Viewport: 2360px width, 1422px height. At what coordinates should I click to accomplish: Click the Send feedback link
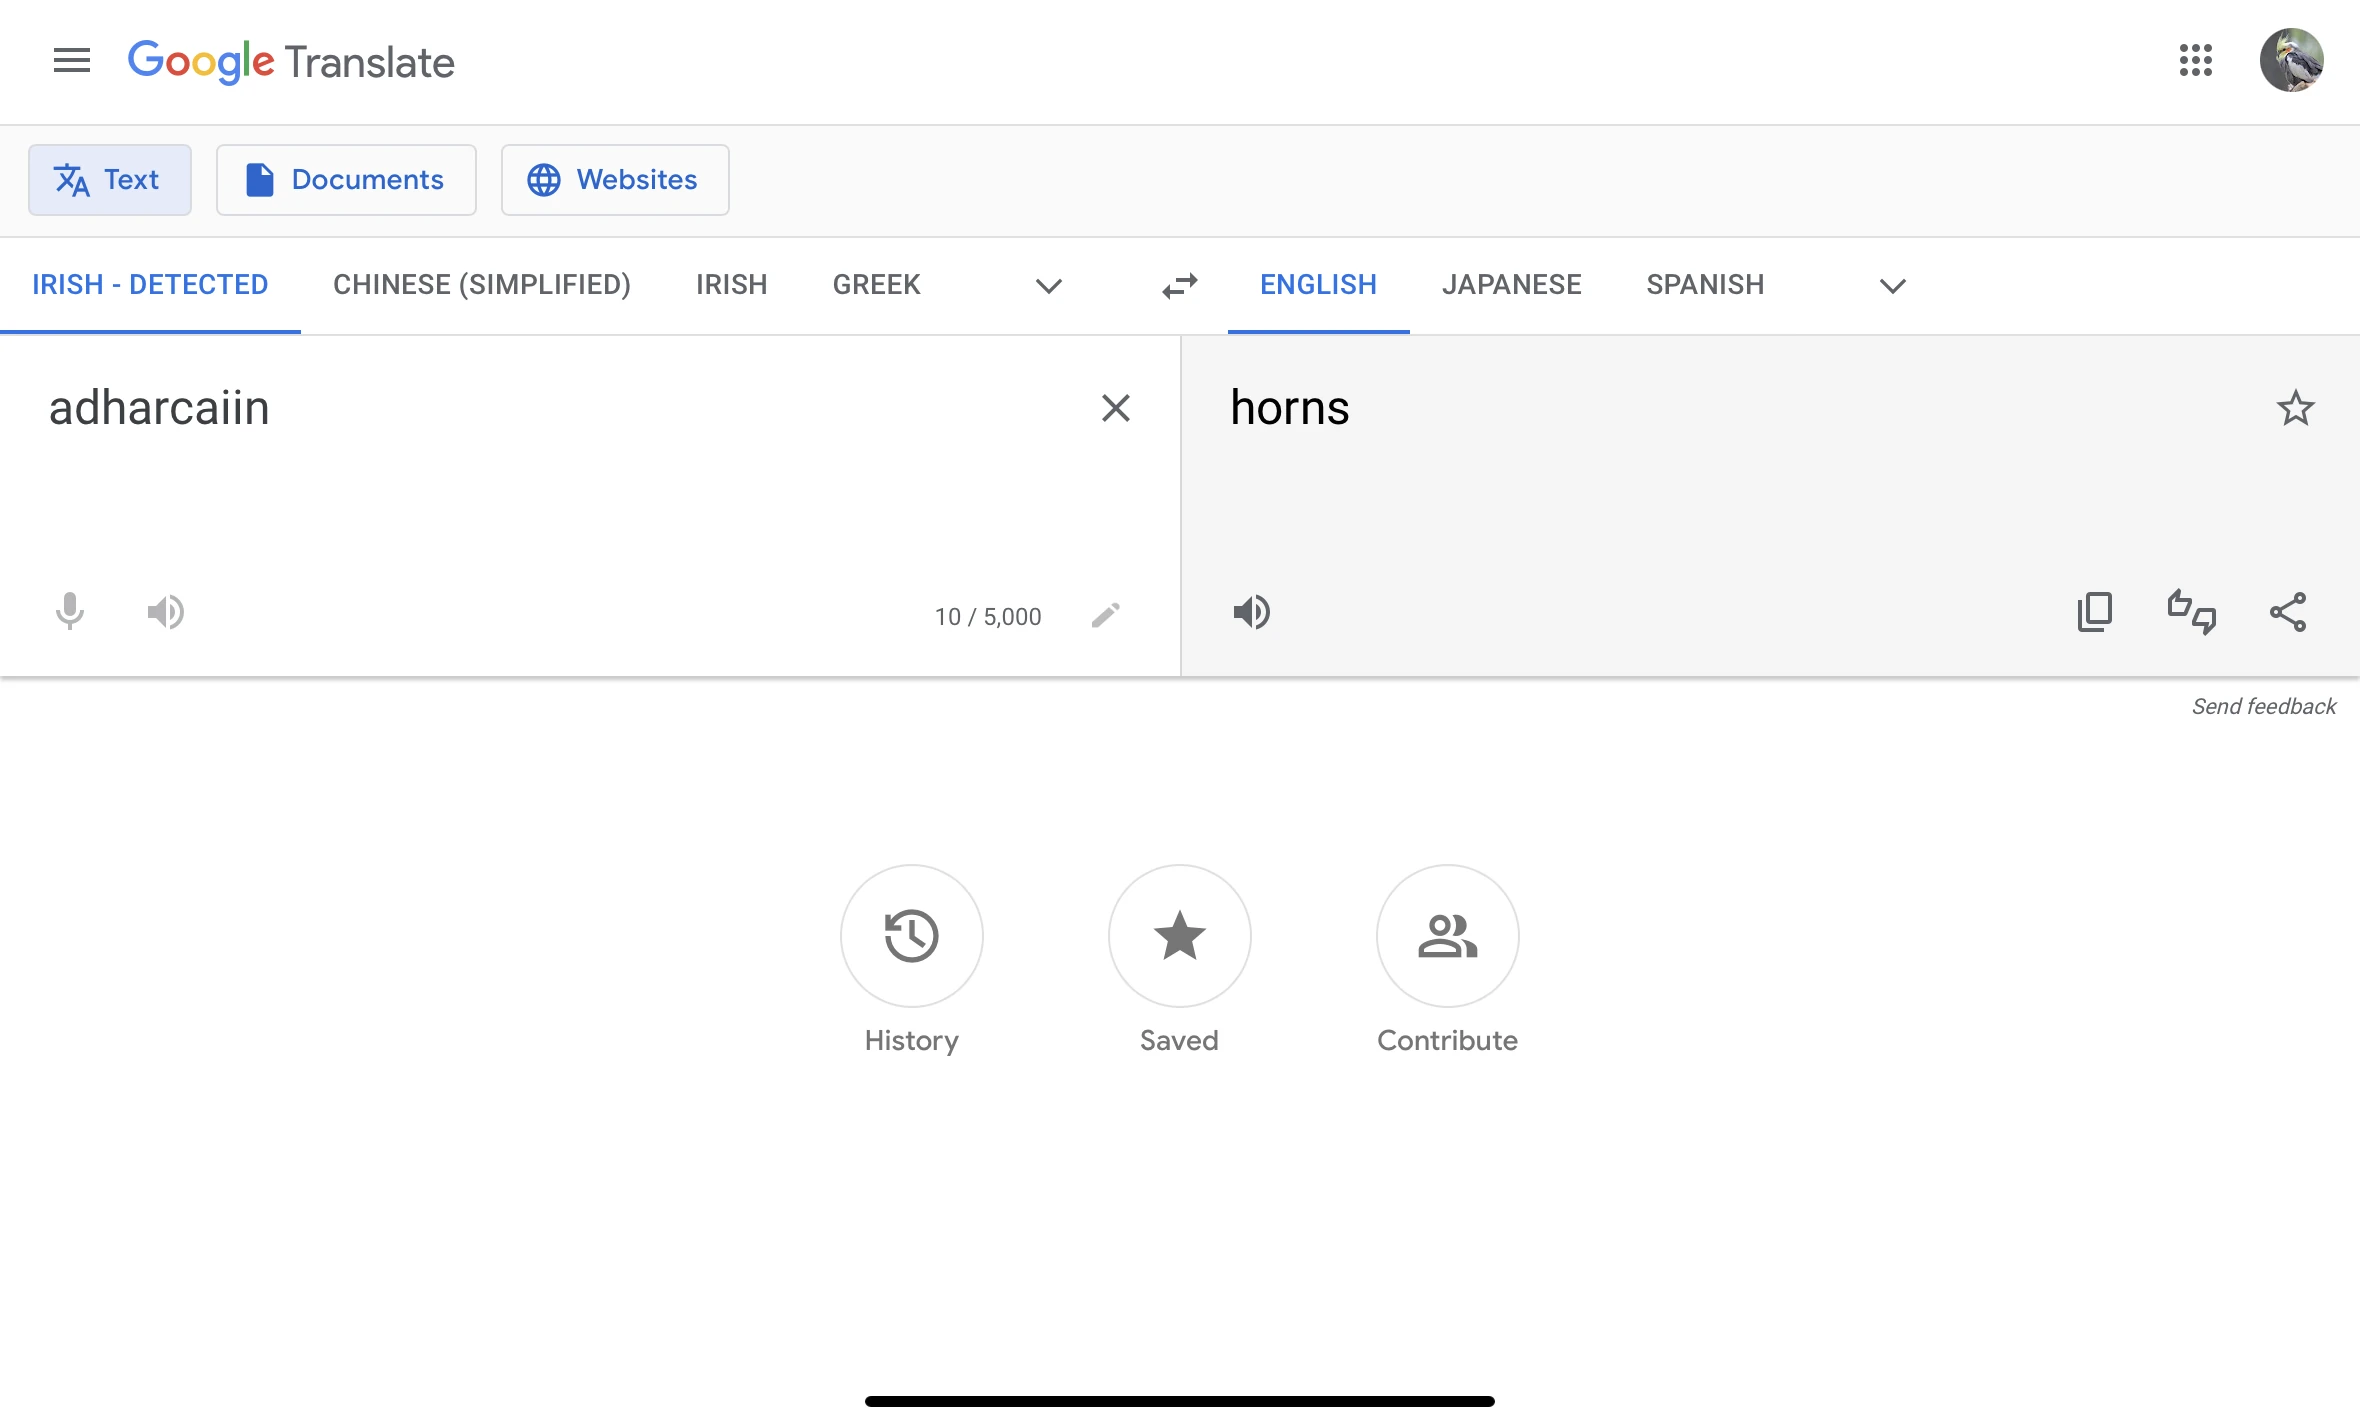coord(2264,706)
